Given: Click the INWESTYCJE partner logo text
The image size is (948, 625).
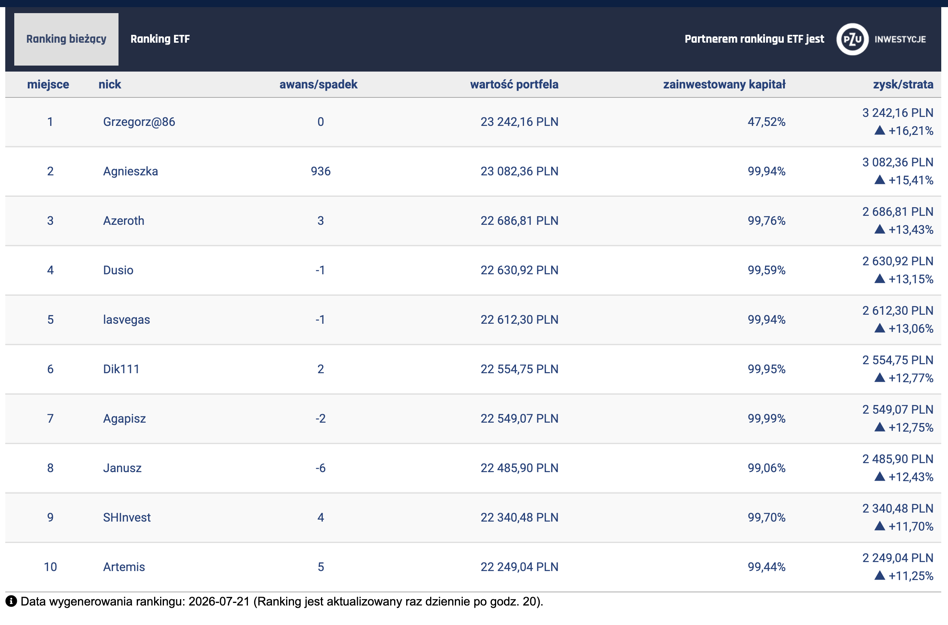Looking at the screenshot, I should tap(900, 39).
